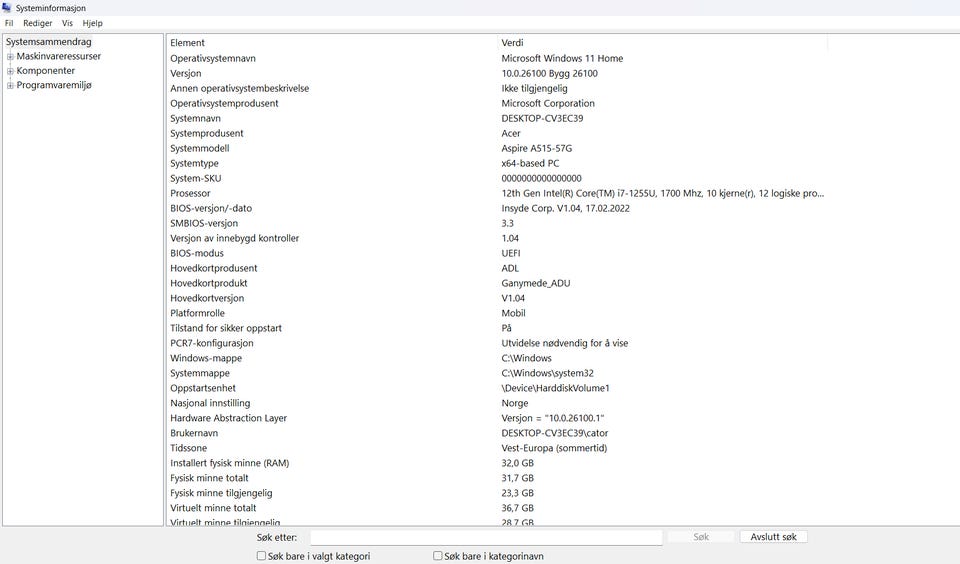This screenshot has height=564, width=960.
Task: Click value 10.0.26100 Bygg 26100
Action: pyautogui.click(x=549, y=73)
